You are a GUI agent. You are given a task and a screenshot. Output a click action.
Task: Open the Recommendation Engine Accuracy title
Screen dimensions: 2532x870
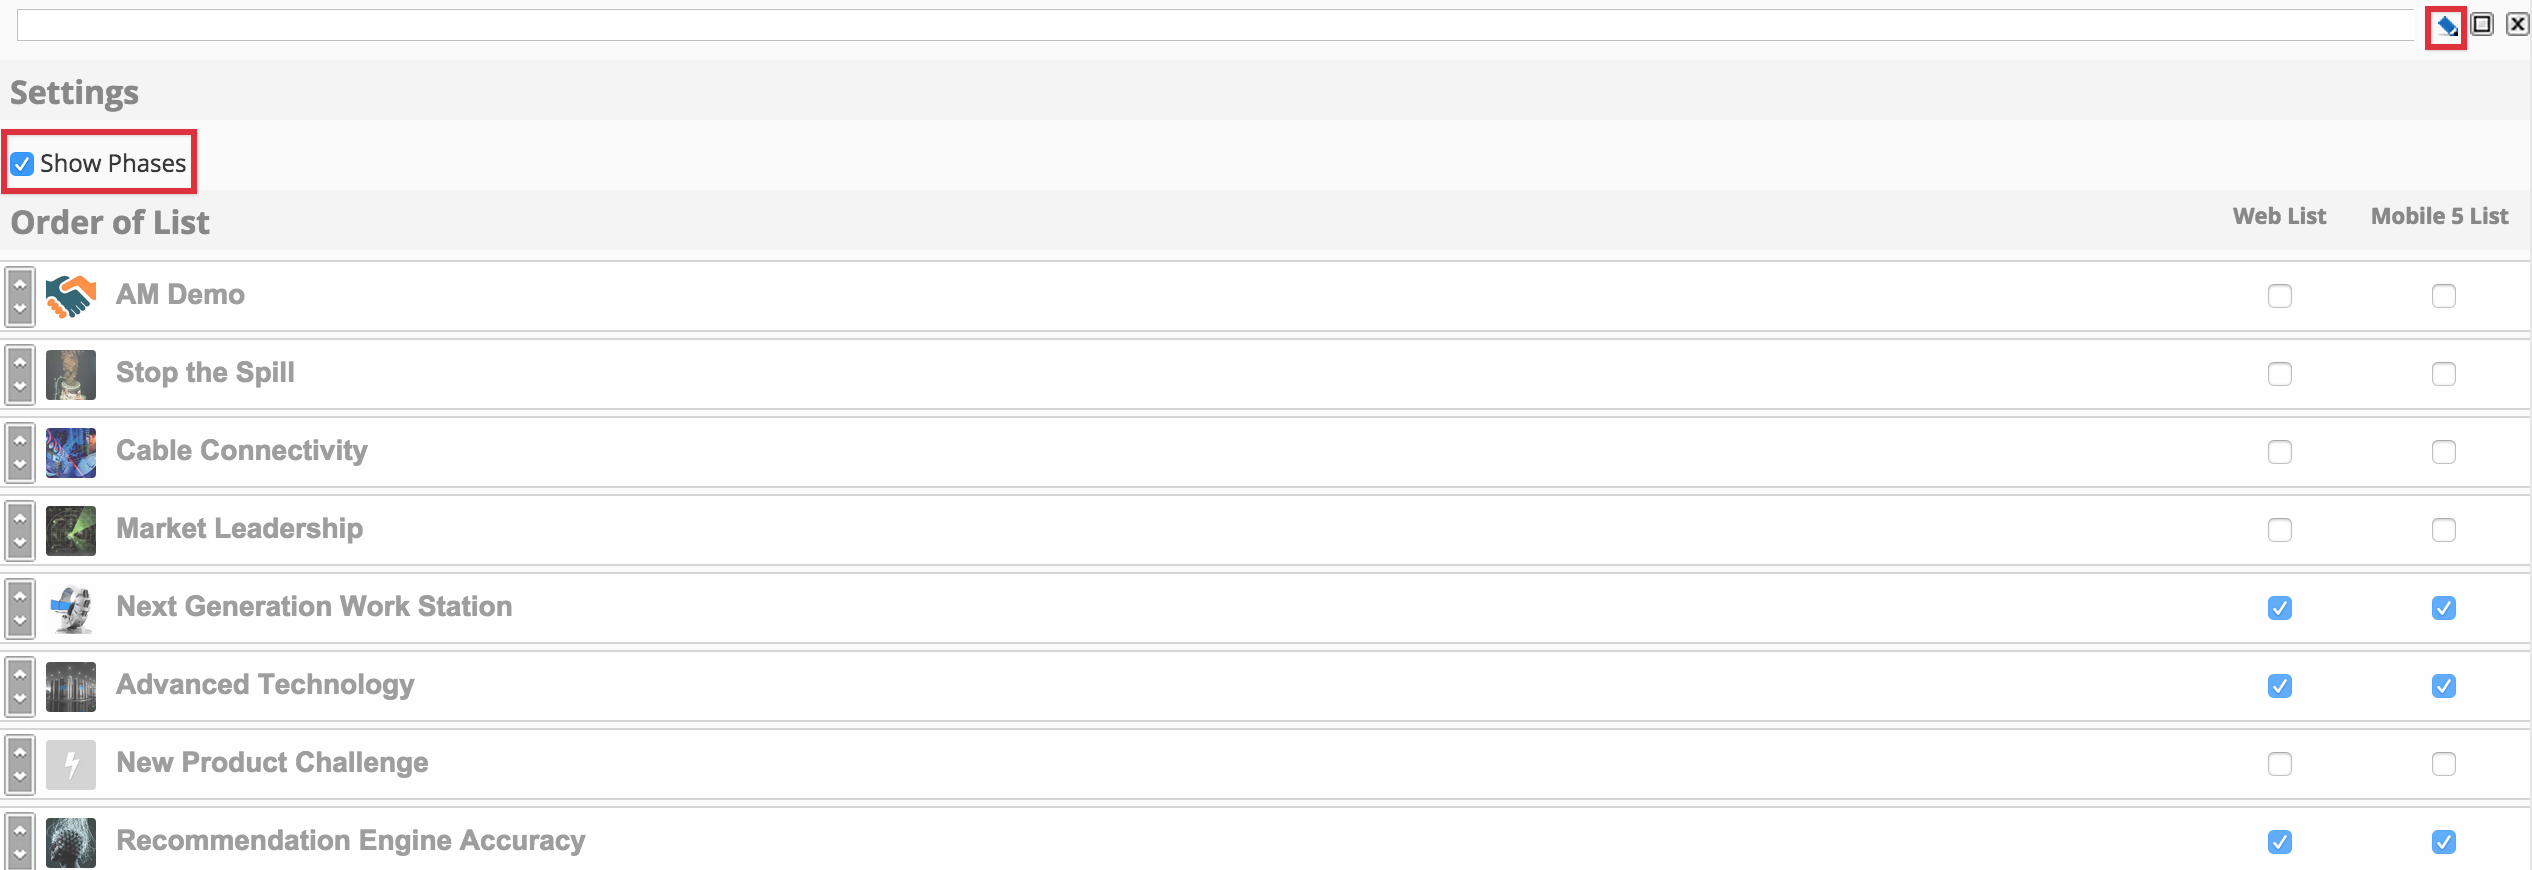click(350, 840)
